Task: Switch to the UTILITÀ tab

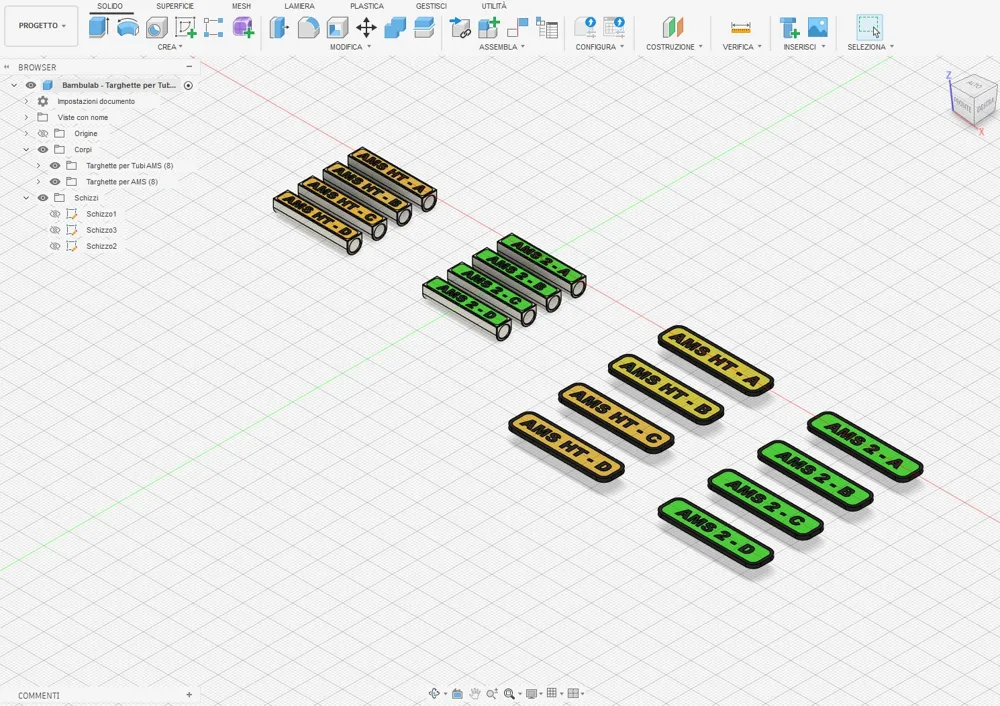Action: tap(494, 6)
